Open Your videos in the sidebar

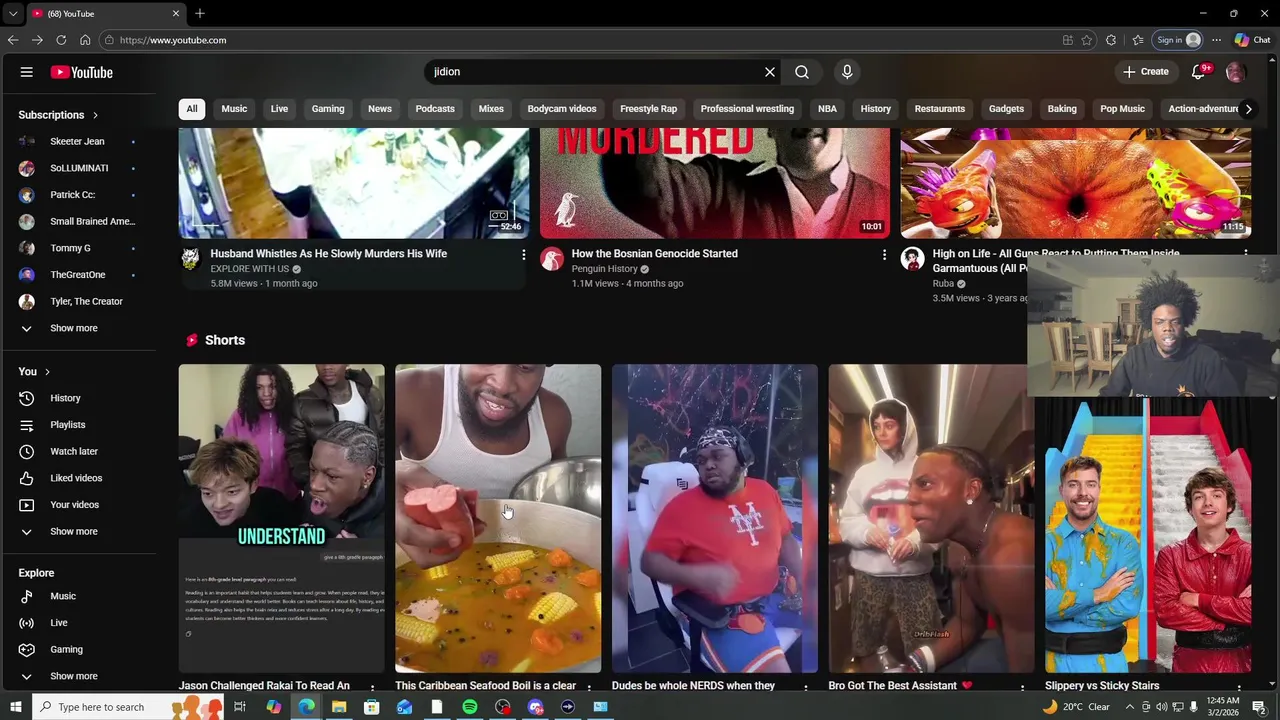click(x=74, y=505)
